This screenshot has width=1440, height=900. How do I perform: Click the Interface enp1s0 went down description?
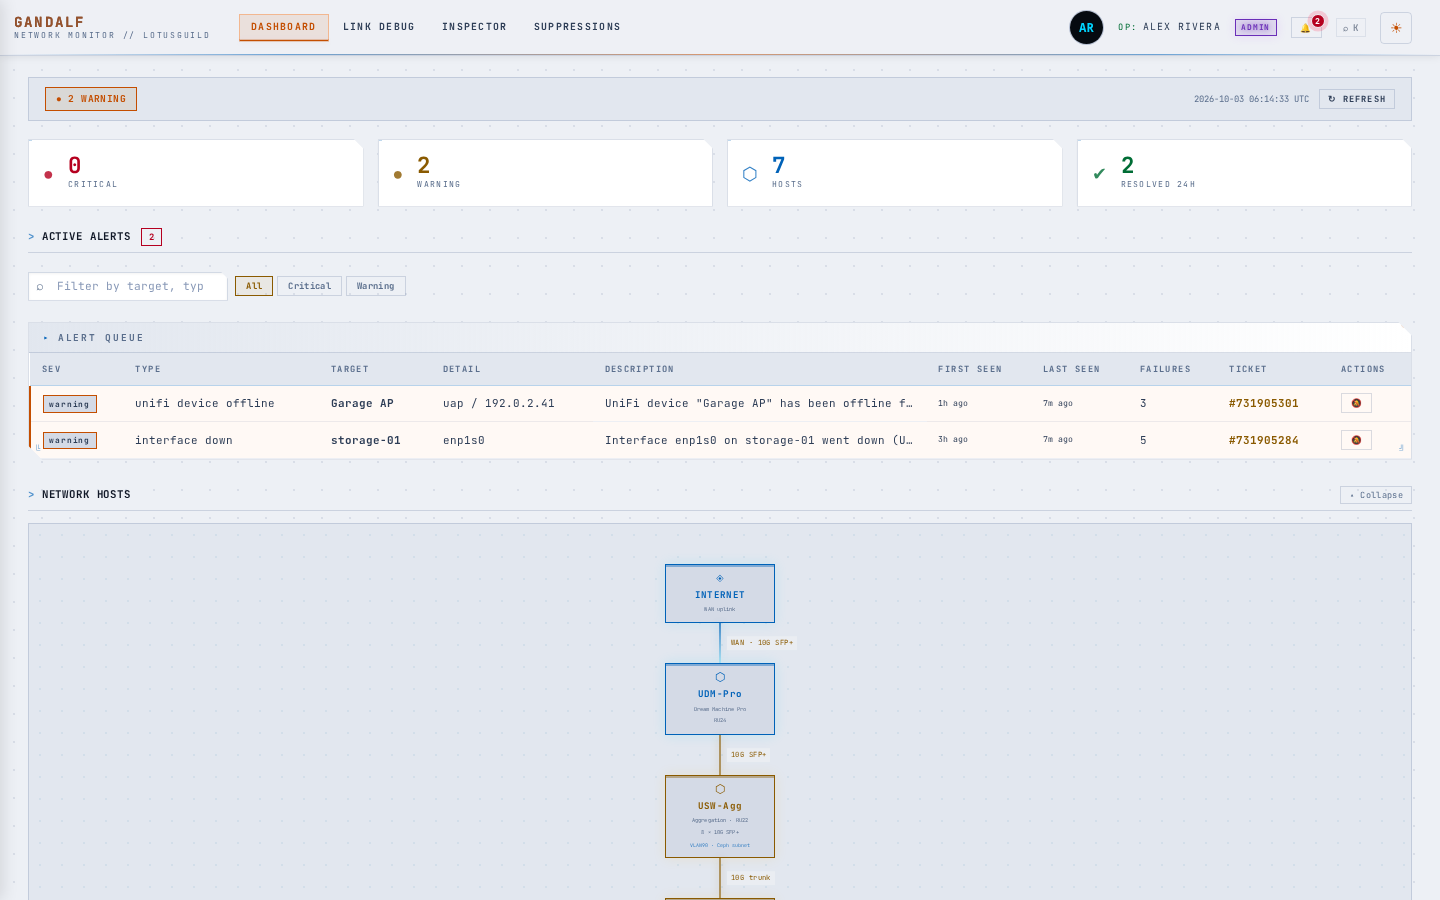tap(759, 440)
